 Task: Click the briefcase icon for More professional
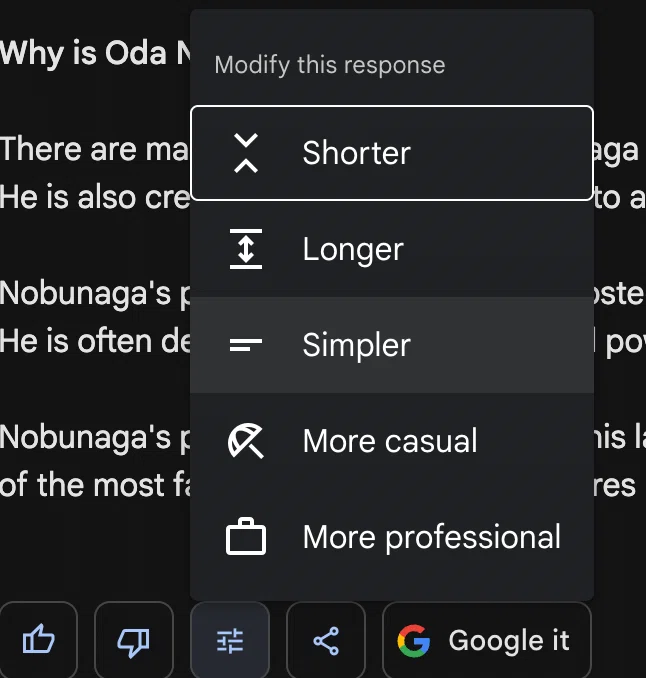[246, 536]
